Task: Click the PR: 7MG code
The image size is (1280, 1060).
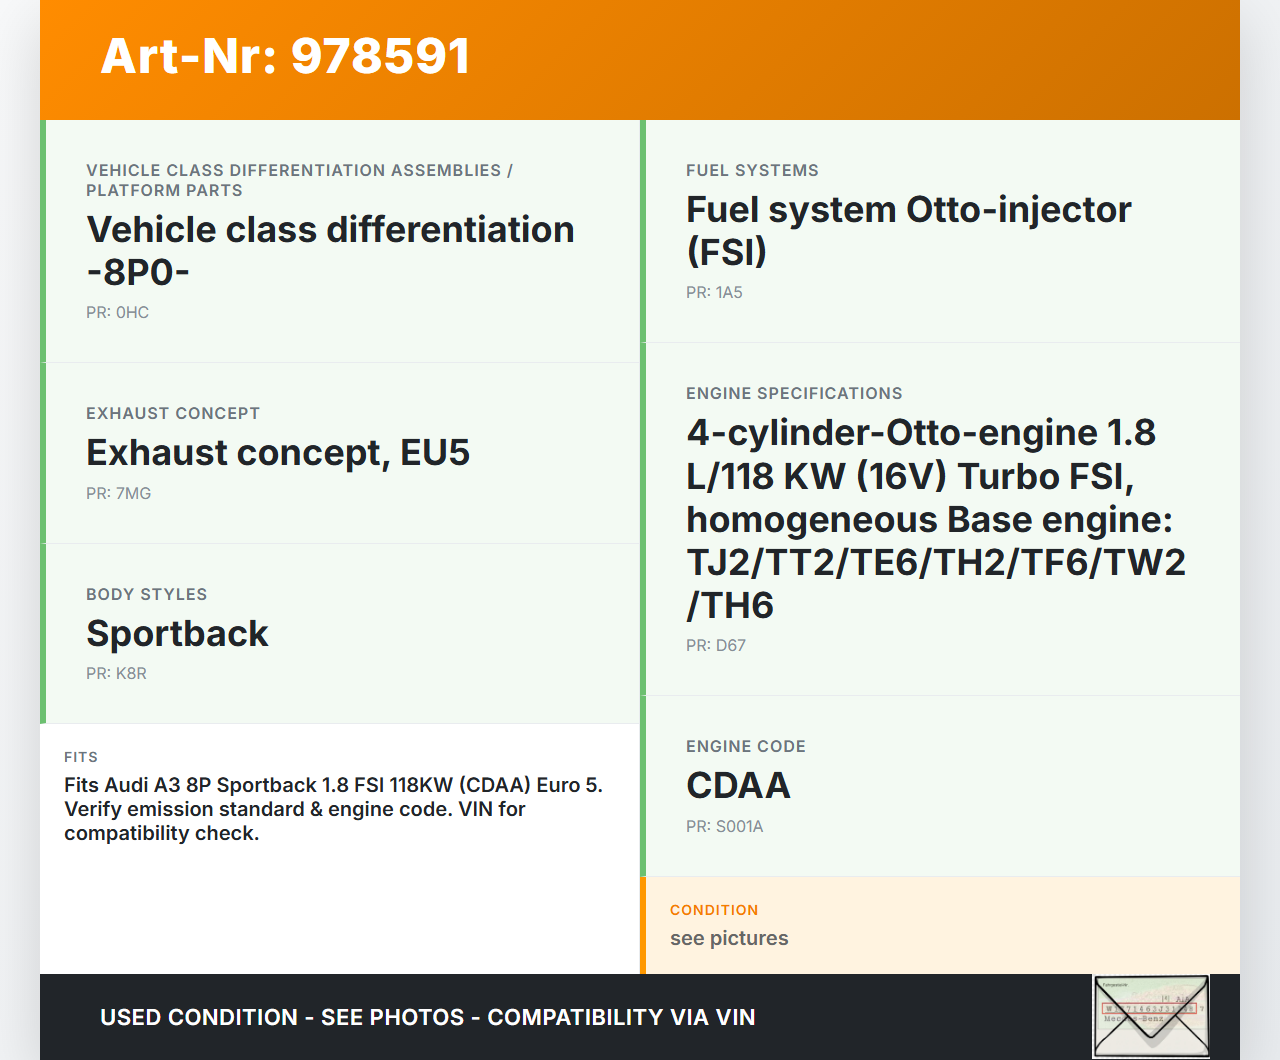Action: [x=118, y=493]
